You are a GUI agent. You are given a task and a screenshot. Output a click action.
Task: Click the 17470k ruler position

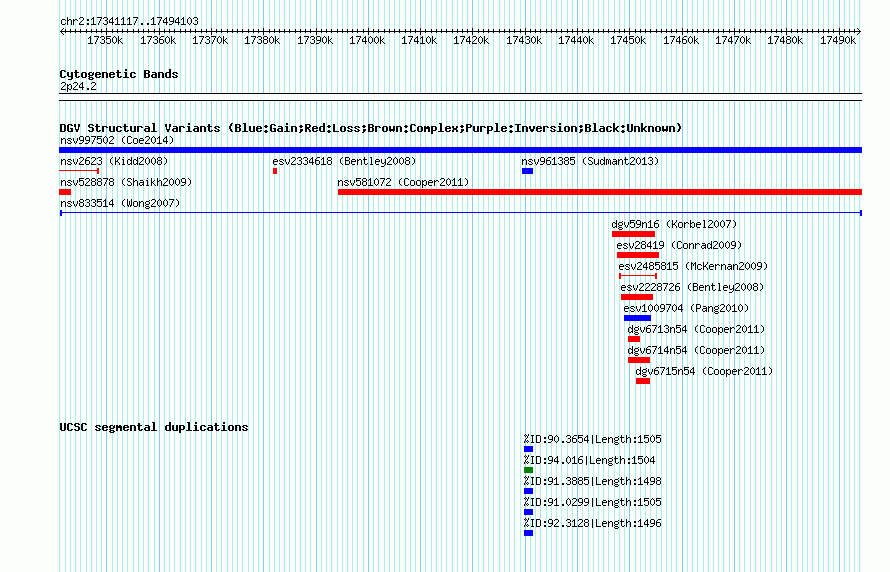733,41
